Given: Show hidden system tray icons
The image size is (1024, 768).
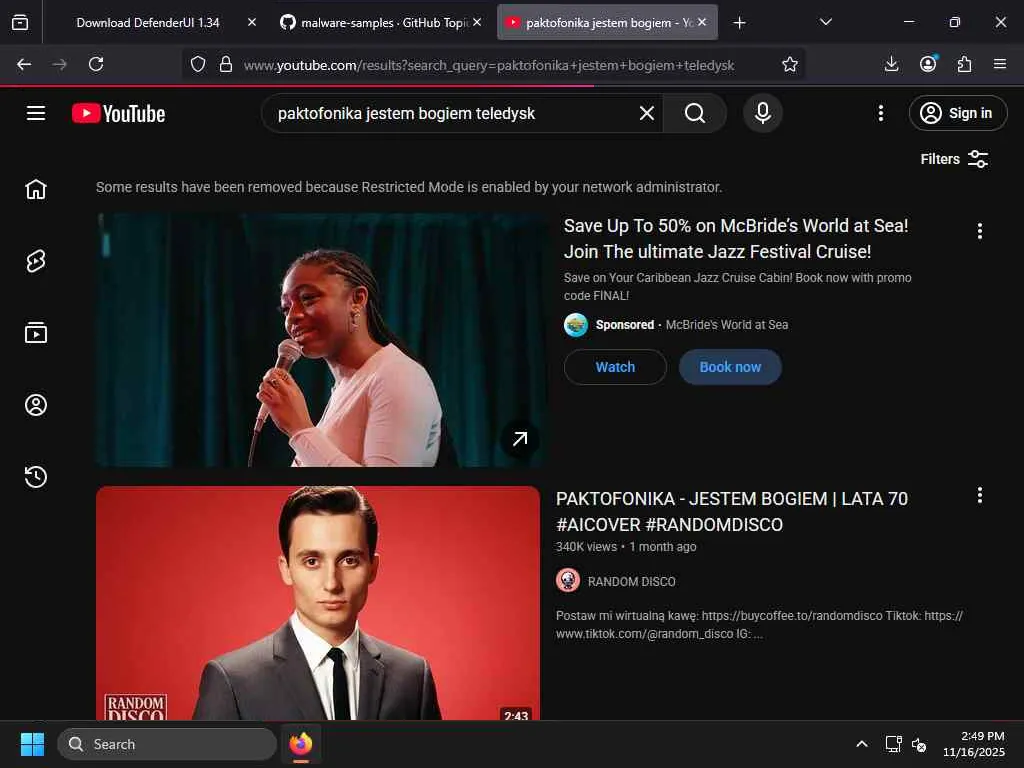Looking at the screenshot, I should [x=862, y=744].
